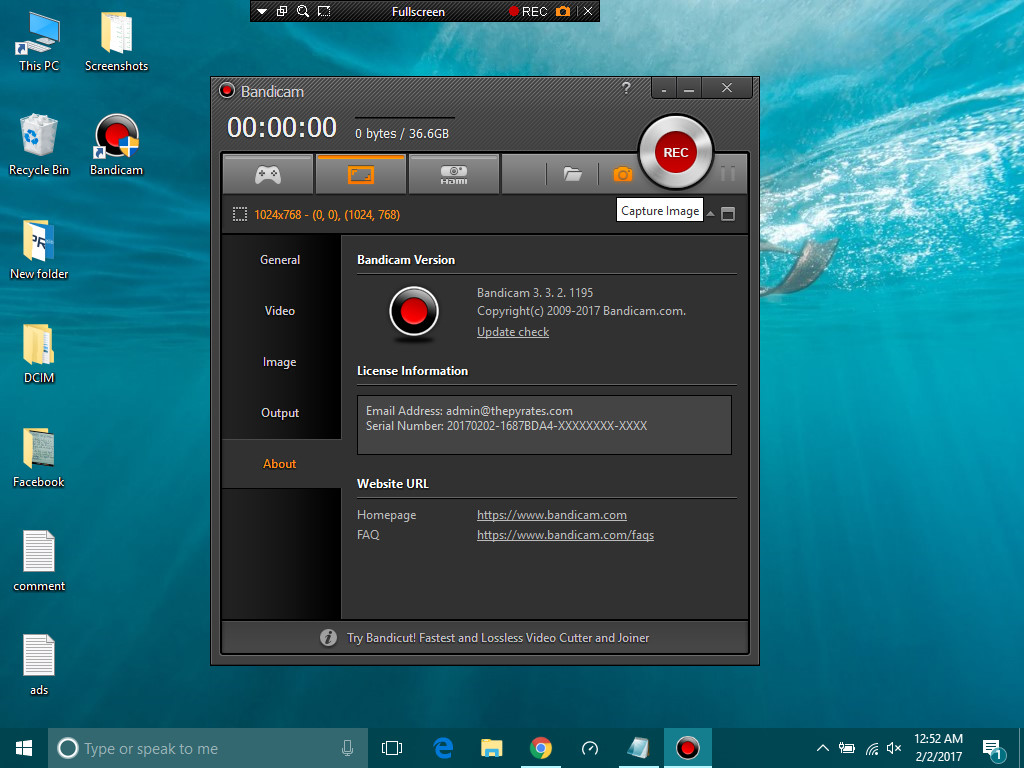Screen dimensions: 1024x768
Task: Select the About tab
Action: point(281,464)
